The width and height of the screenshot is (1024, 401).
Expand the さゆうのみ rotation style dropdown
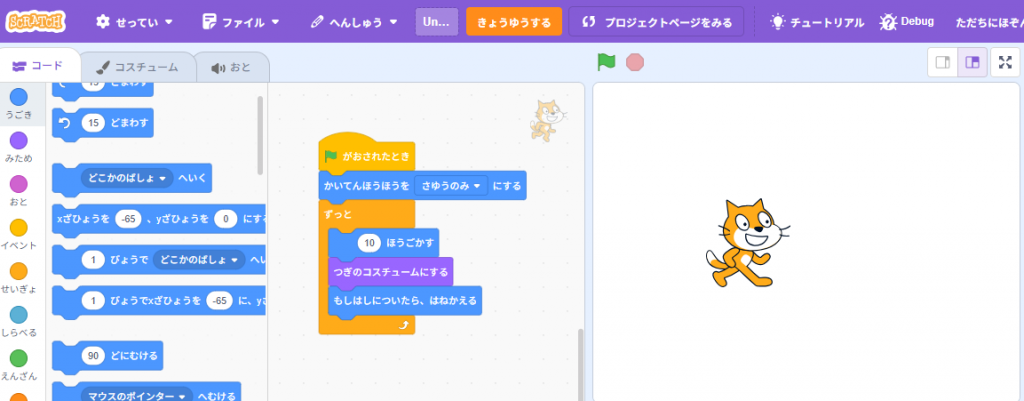(452, 186)
